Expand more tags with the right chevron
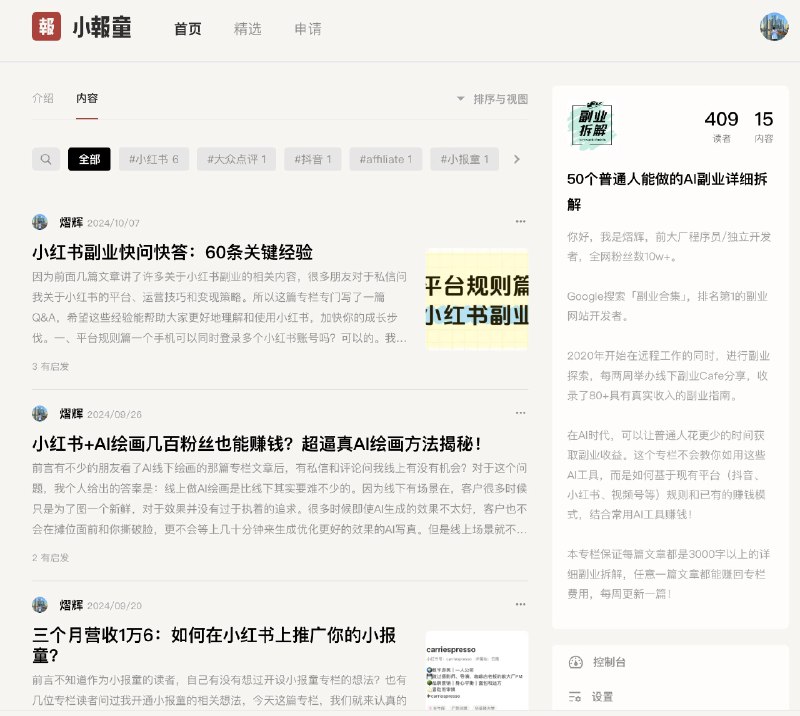Viewport: 800px width, 716px height. tap(517, 159)
